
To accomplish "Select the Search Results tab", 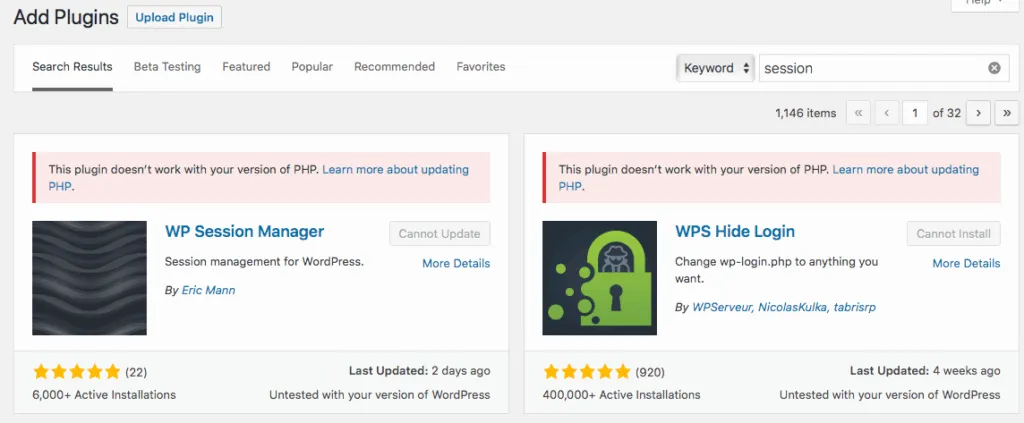I will (72, 67).
